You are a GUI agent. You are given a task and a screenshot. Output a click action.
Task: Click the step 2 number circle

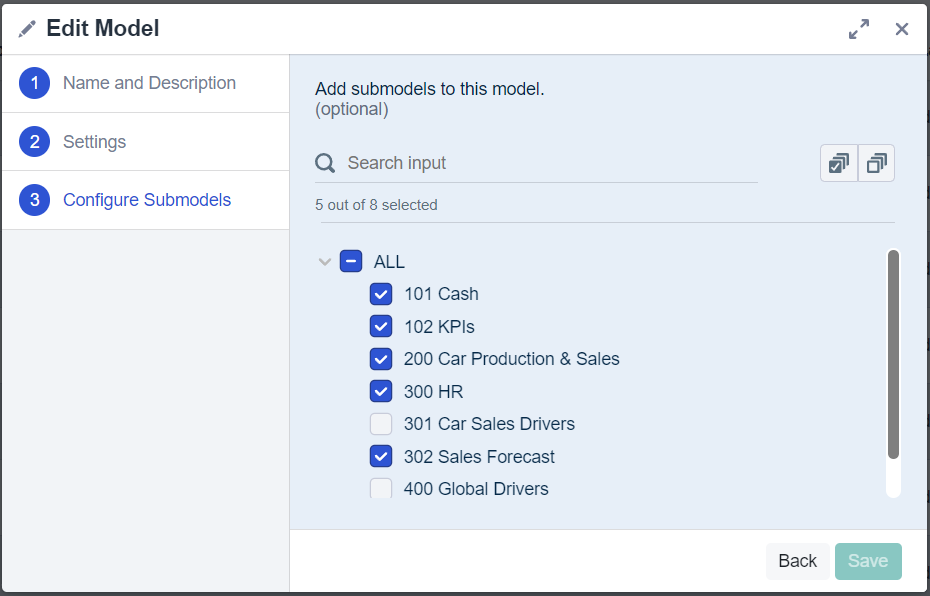coord(34,142)
